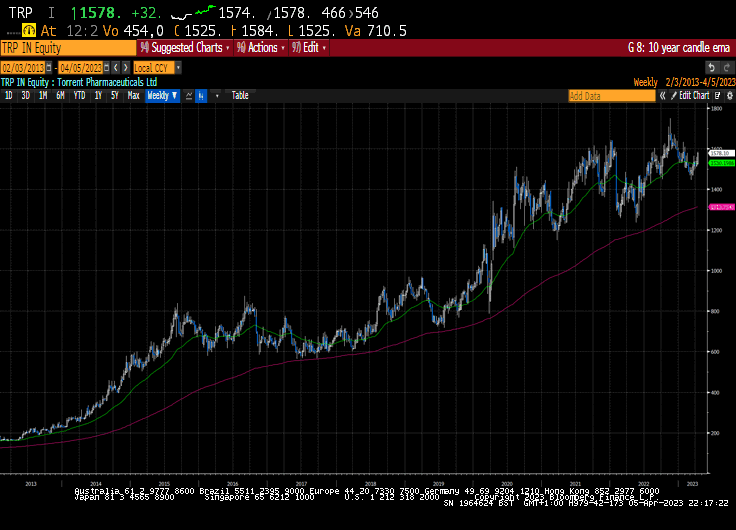Open the Actions dropdown menu
736x530 pixels.
(x=261, y=48)
